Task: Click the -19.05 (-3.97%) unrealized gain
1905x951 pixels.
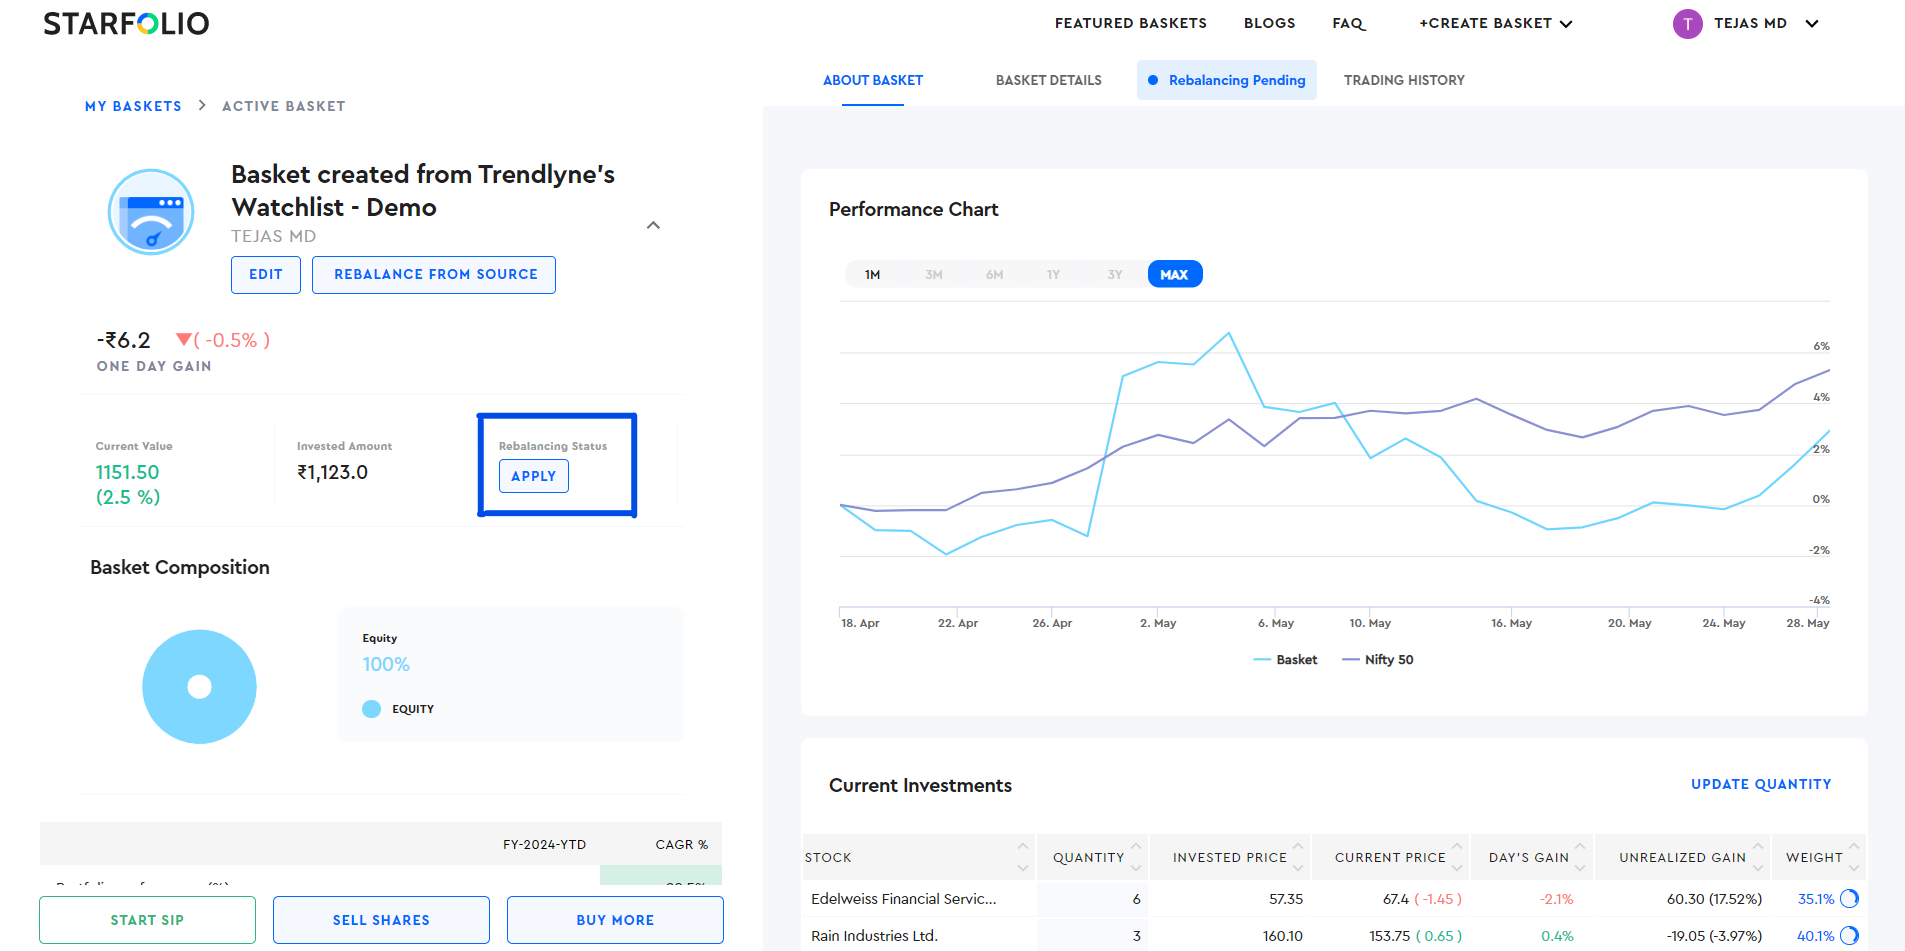Action: [1714, 936]
